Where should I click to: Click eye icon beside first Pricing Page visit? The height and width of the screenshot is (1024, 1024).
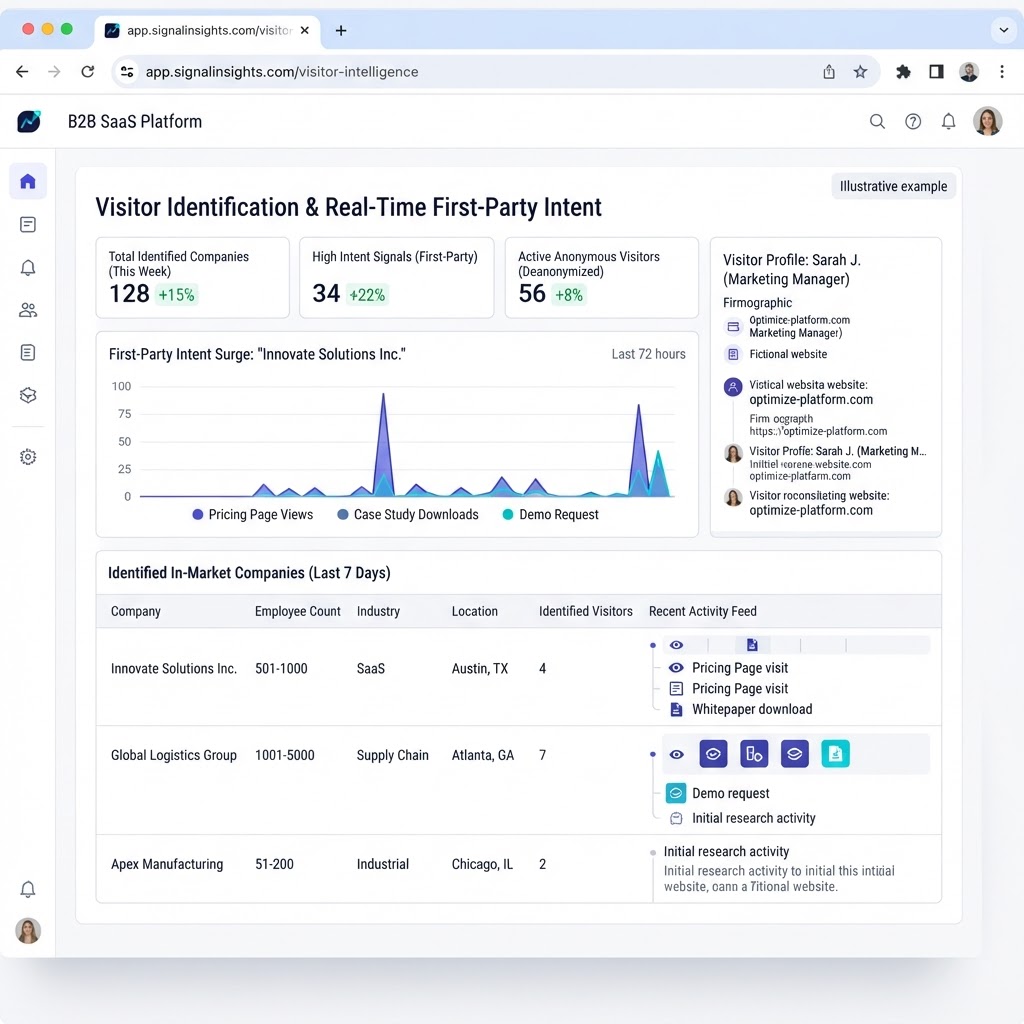pyautogui.click(x=677, y=667)
